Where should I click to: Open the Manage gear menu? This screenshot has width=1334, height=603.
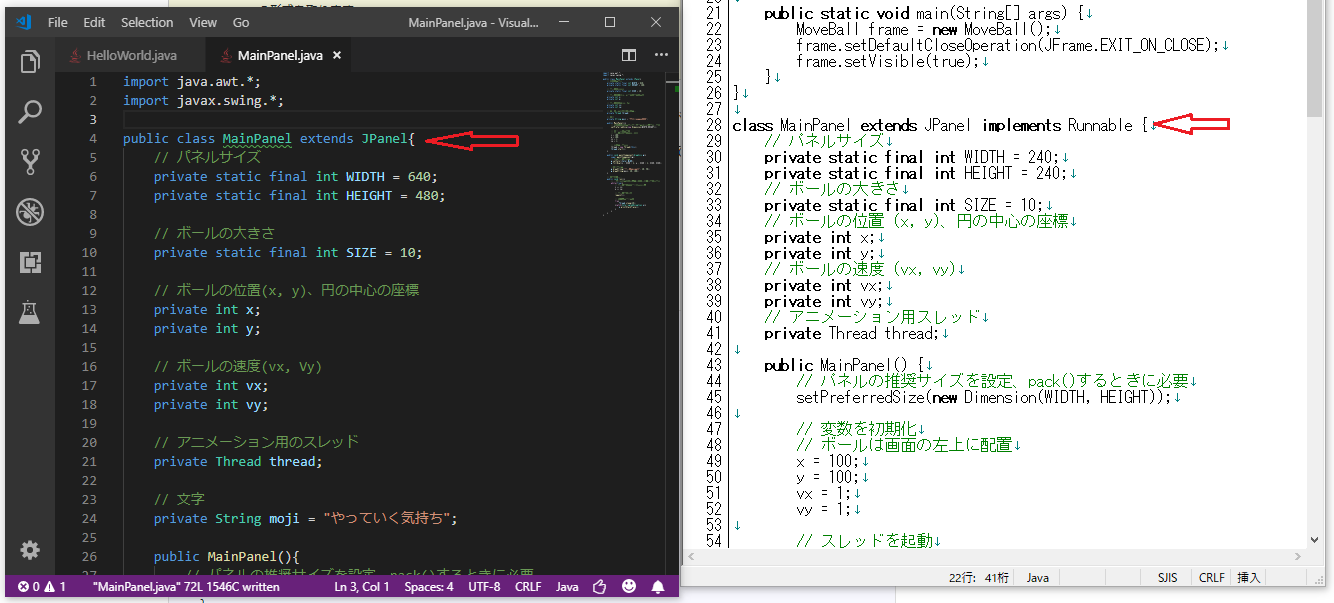click(29, 549)
